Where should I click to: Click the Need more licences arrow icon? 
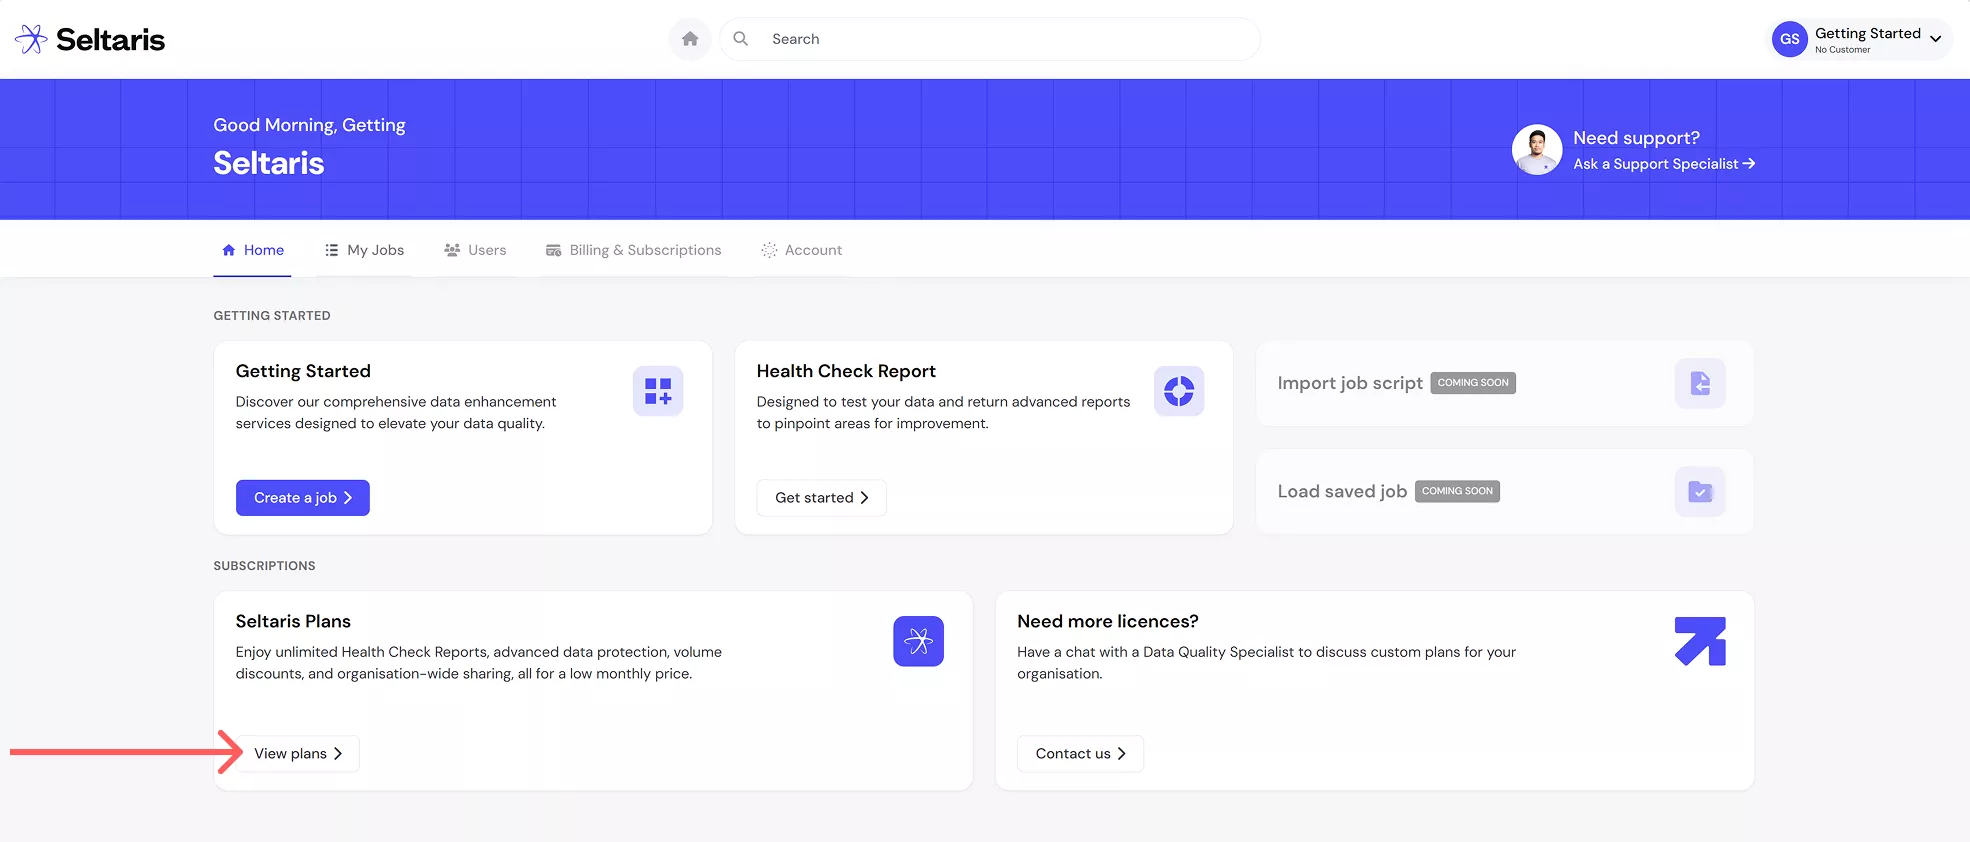pyautogui.click(x=1700, y=641)
